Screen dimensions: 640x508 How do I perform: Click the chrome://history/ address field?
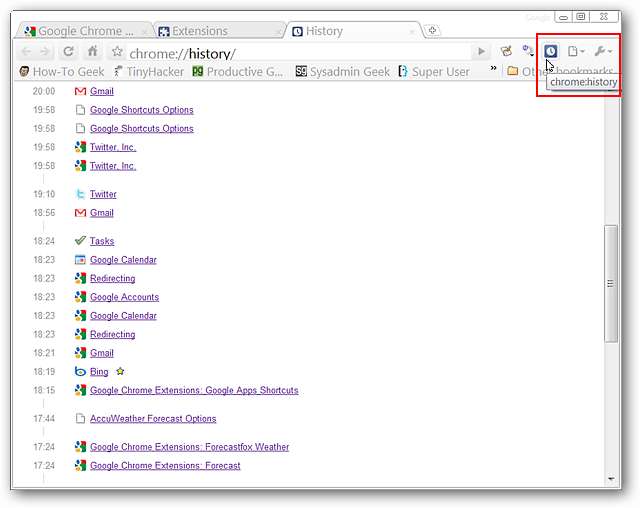tap(298, 53)
